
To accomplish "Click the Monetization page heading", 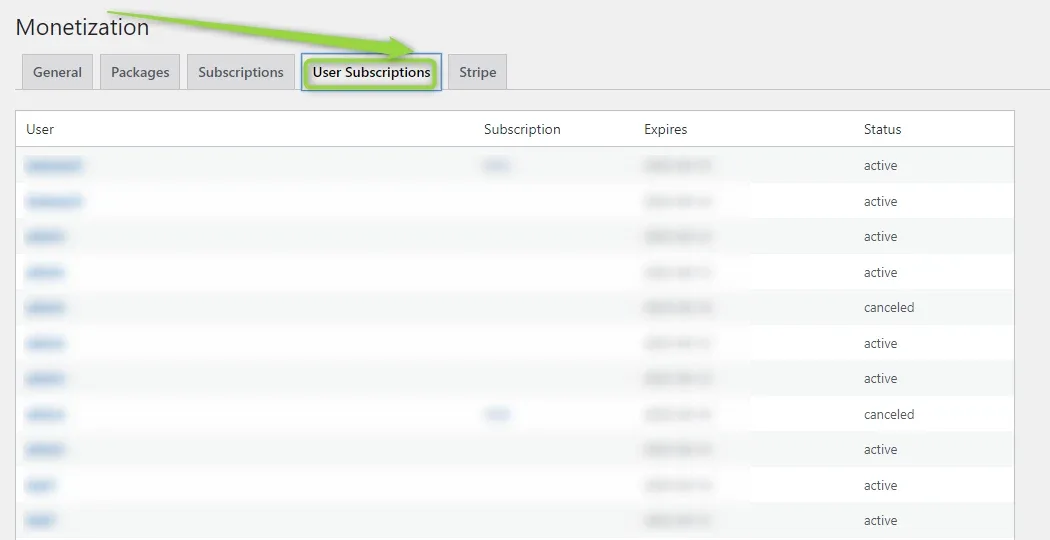I will pos(82,27).
